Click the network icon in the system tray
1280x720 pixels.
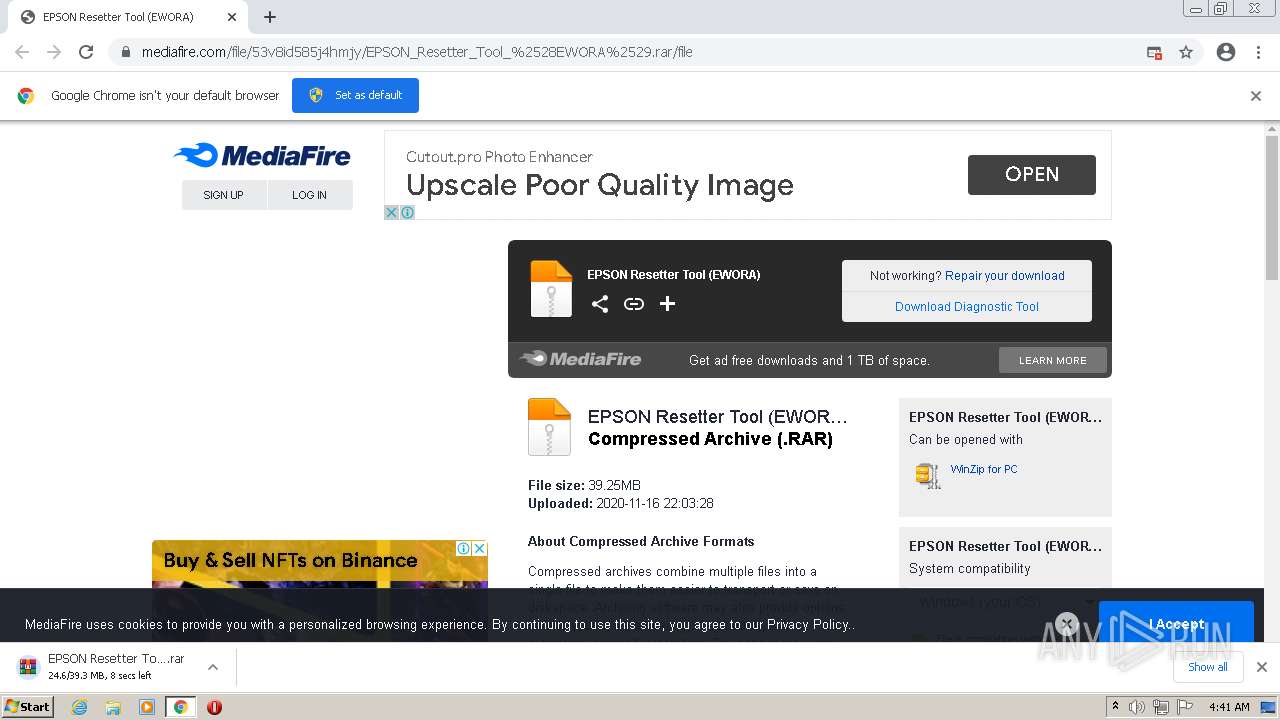pyautogui.click(x=1160, y=707)
